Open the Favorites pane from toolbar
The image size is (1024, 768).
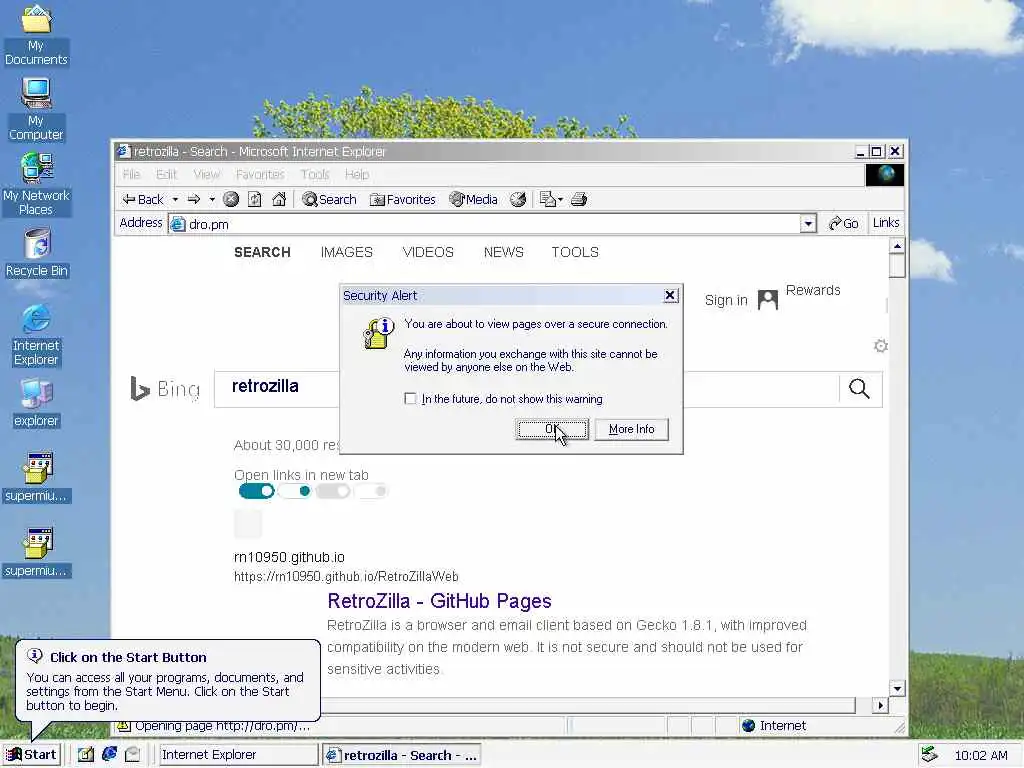tap(402, 200)
